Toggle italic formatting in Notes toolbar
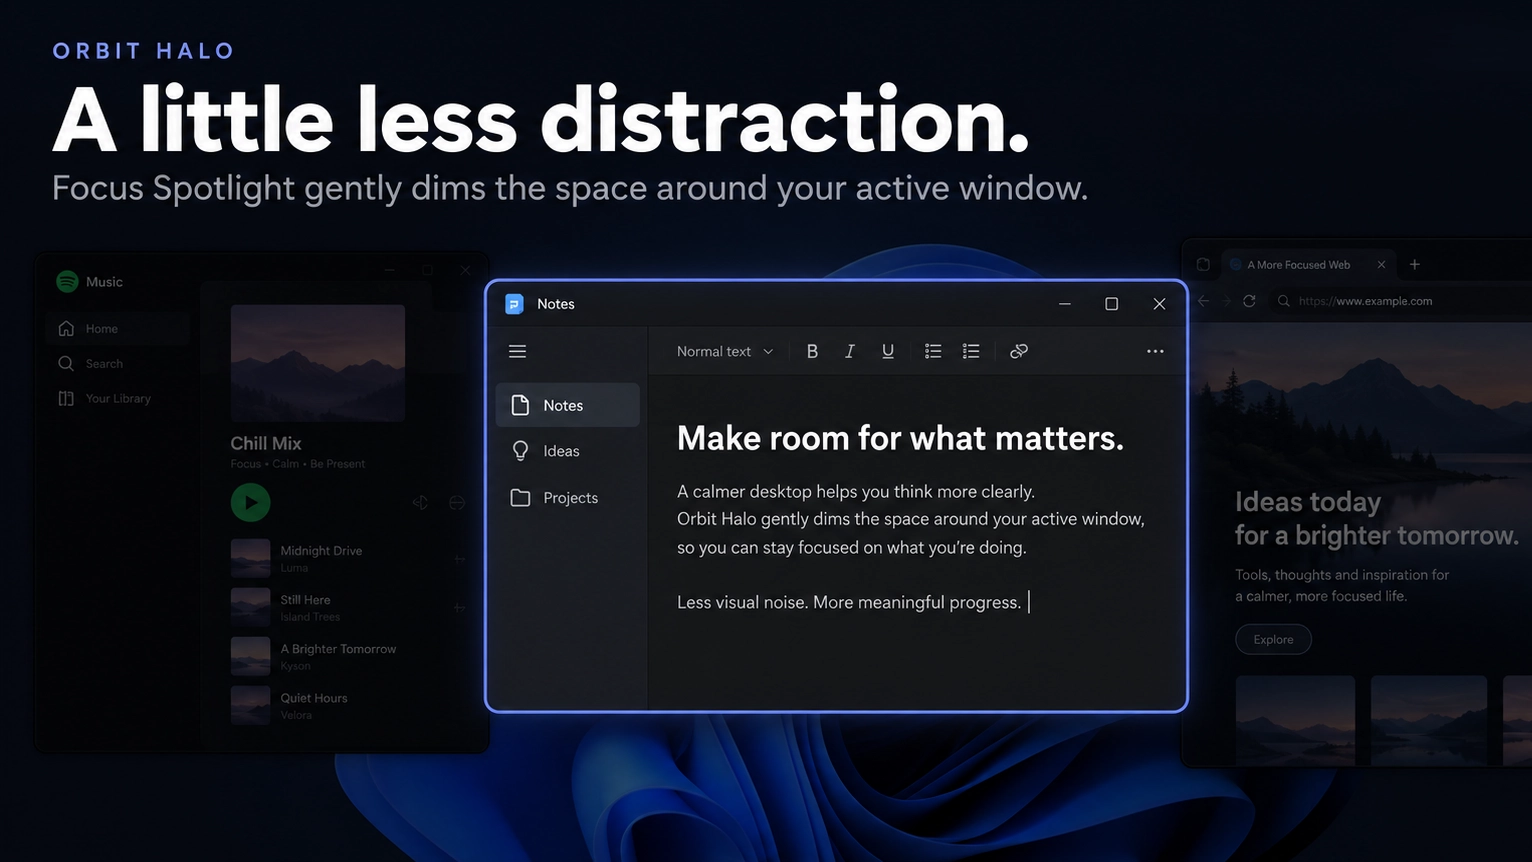The width and height of the screenshot is (1532, 862). pos(850,351)
